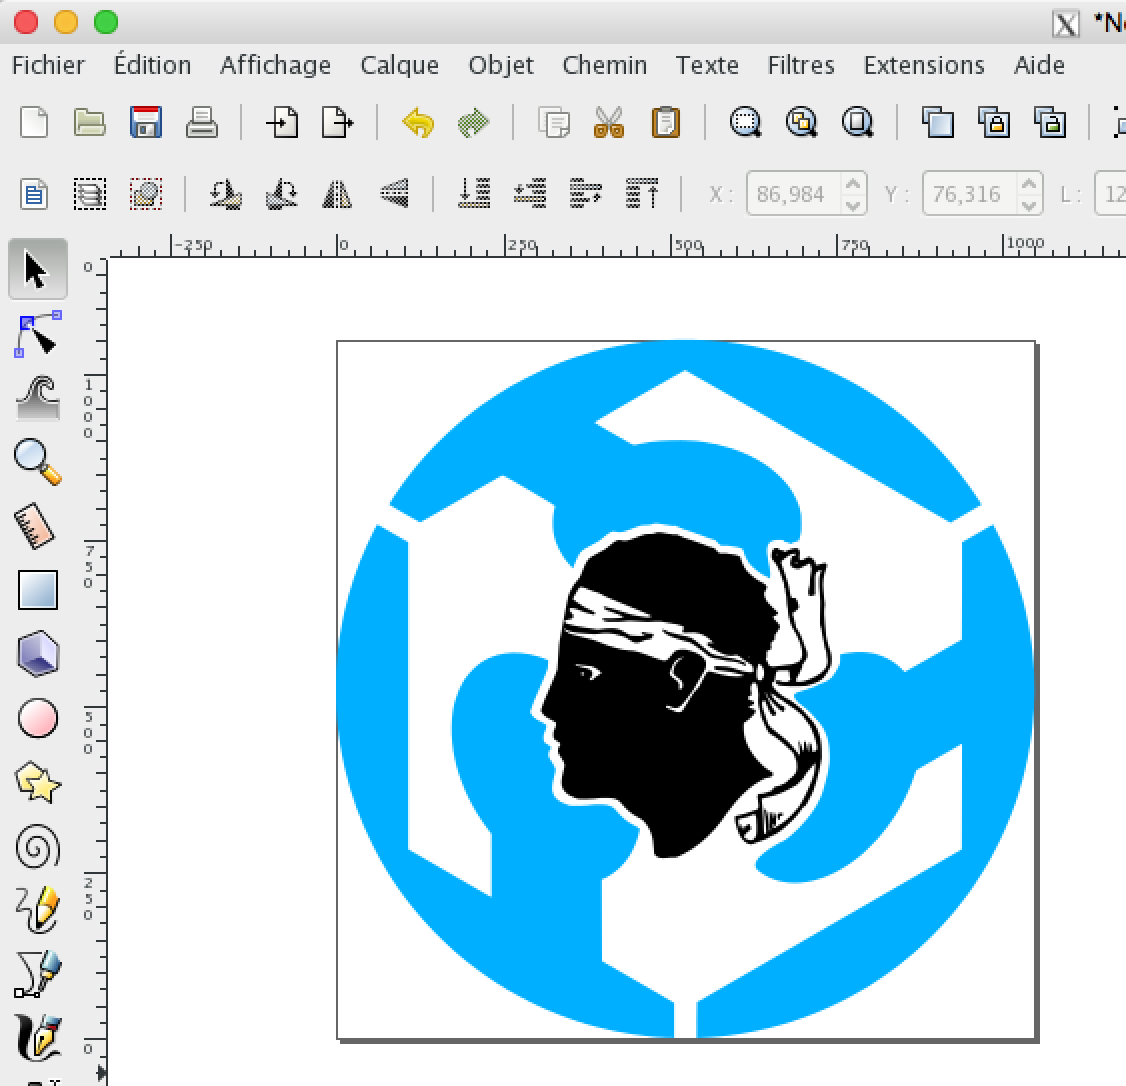Select the Pencil freehand tool

click(x=37, y=909)
